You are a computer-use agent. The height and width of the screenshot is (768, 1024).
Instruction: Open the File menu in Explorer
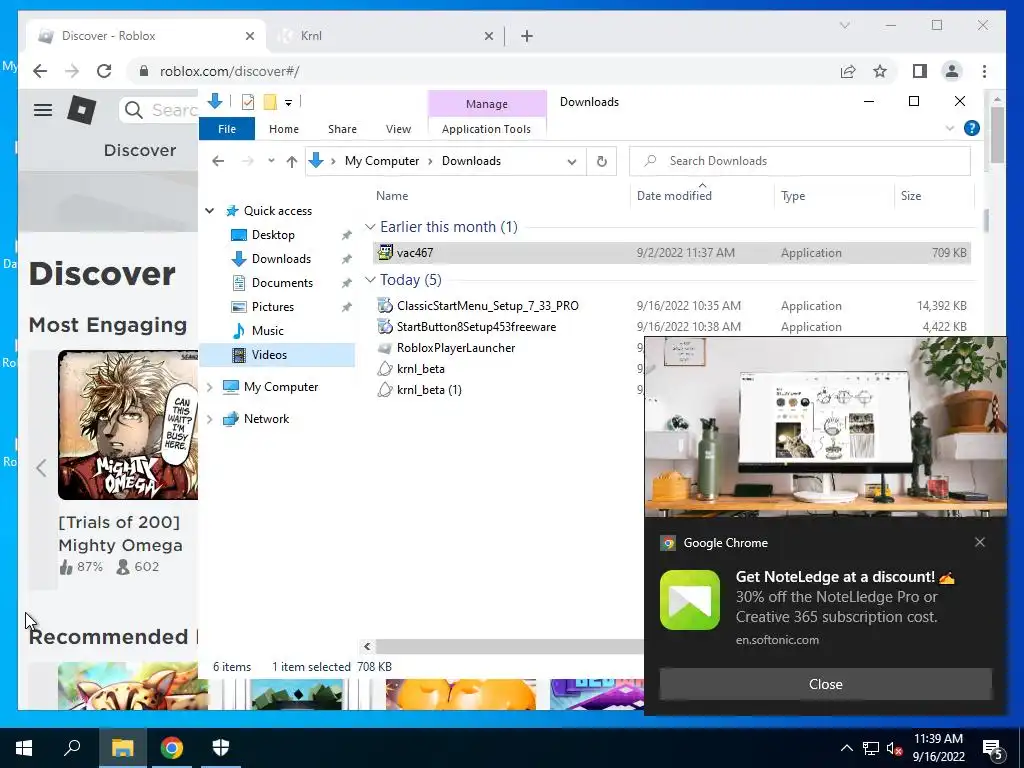pyautogui.click(x=227, y=129)
